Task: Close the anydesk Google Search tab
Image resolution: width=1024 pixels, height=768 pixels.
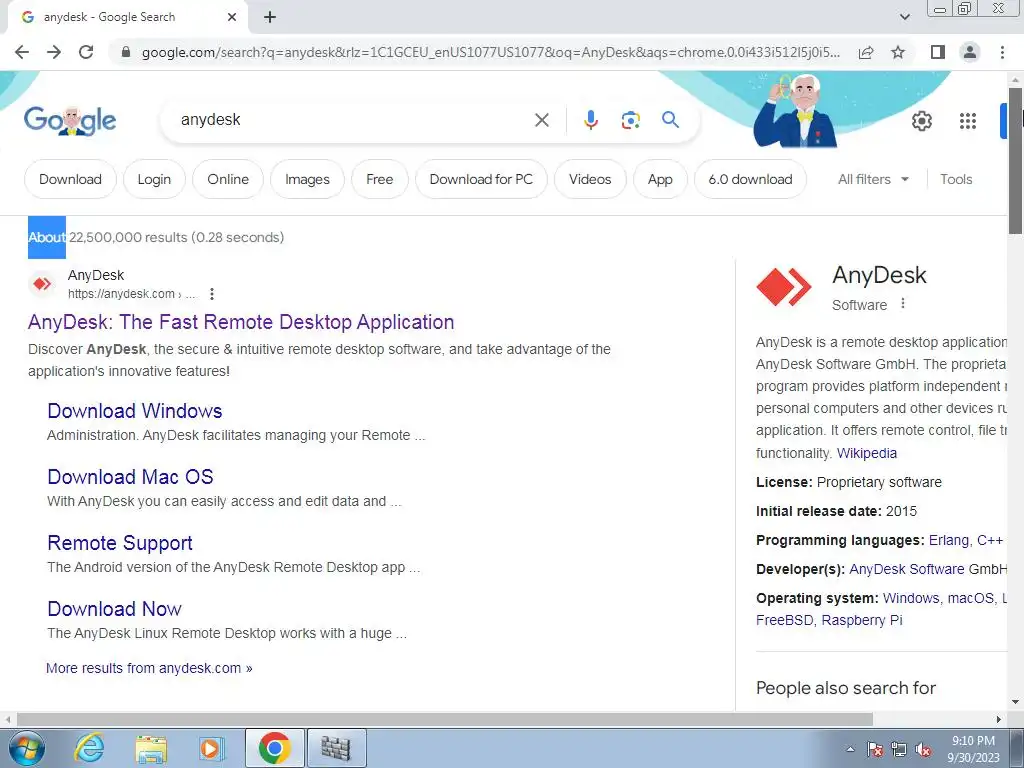Action: 232,17
